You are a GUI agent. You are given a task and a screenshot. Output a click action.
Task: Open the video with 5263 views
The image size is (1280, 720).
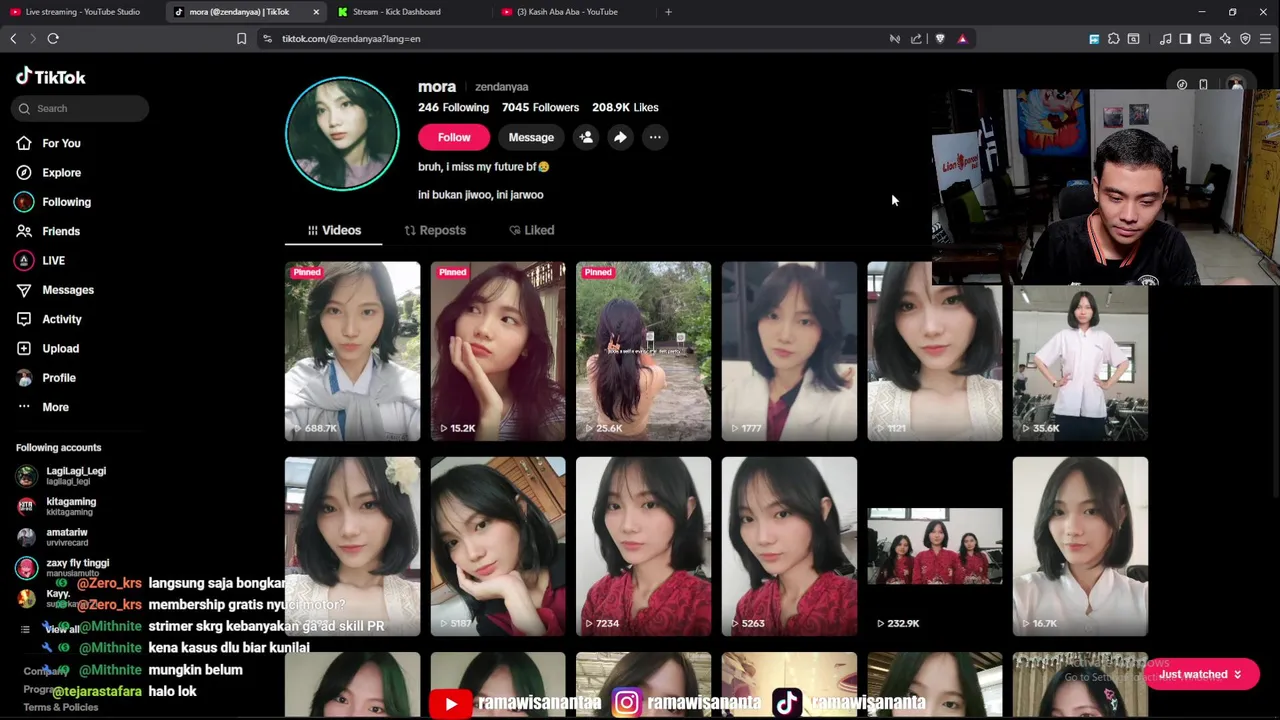tap(789, 546)
